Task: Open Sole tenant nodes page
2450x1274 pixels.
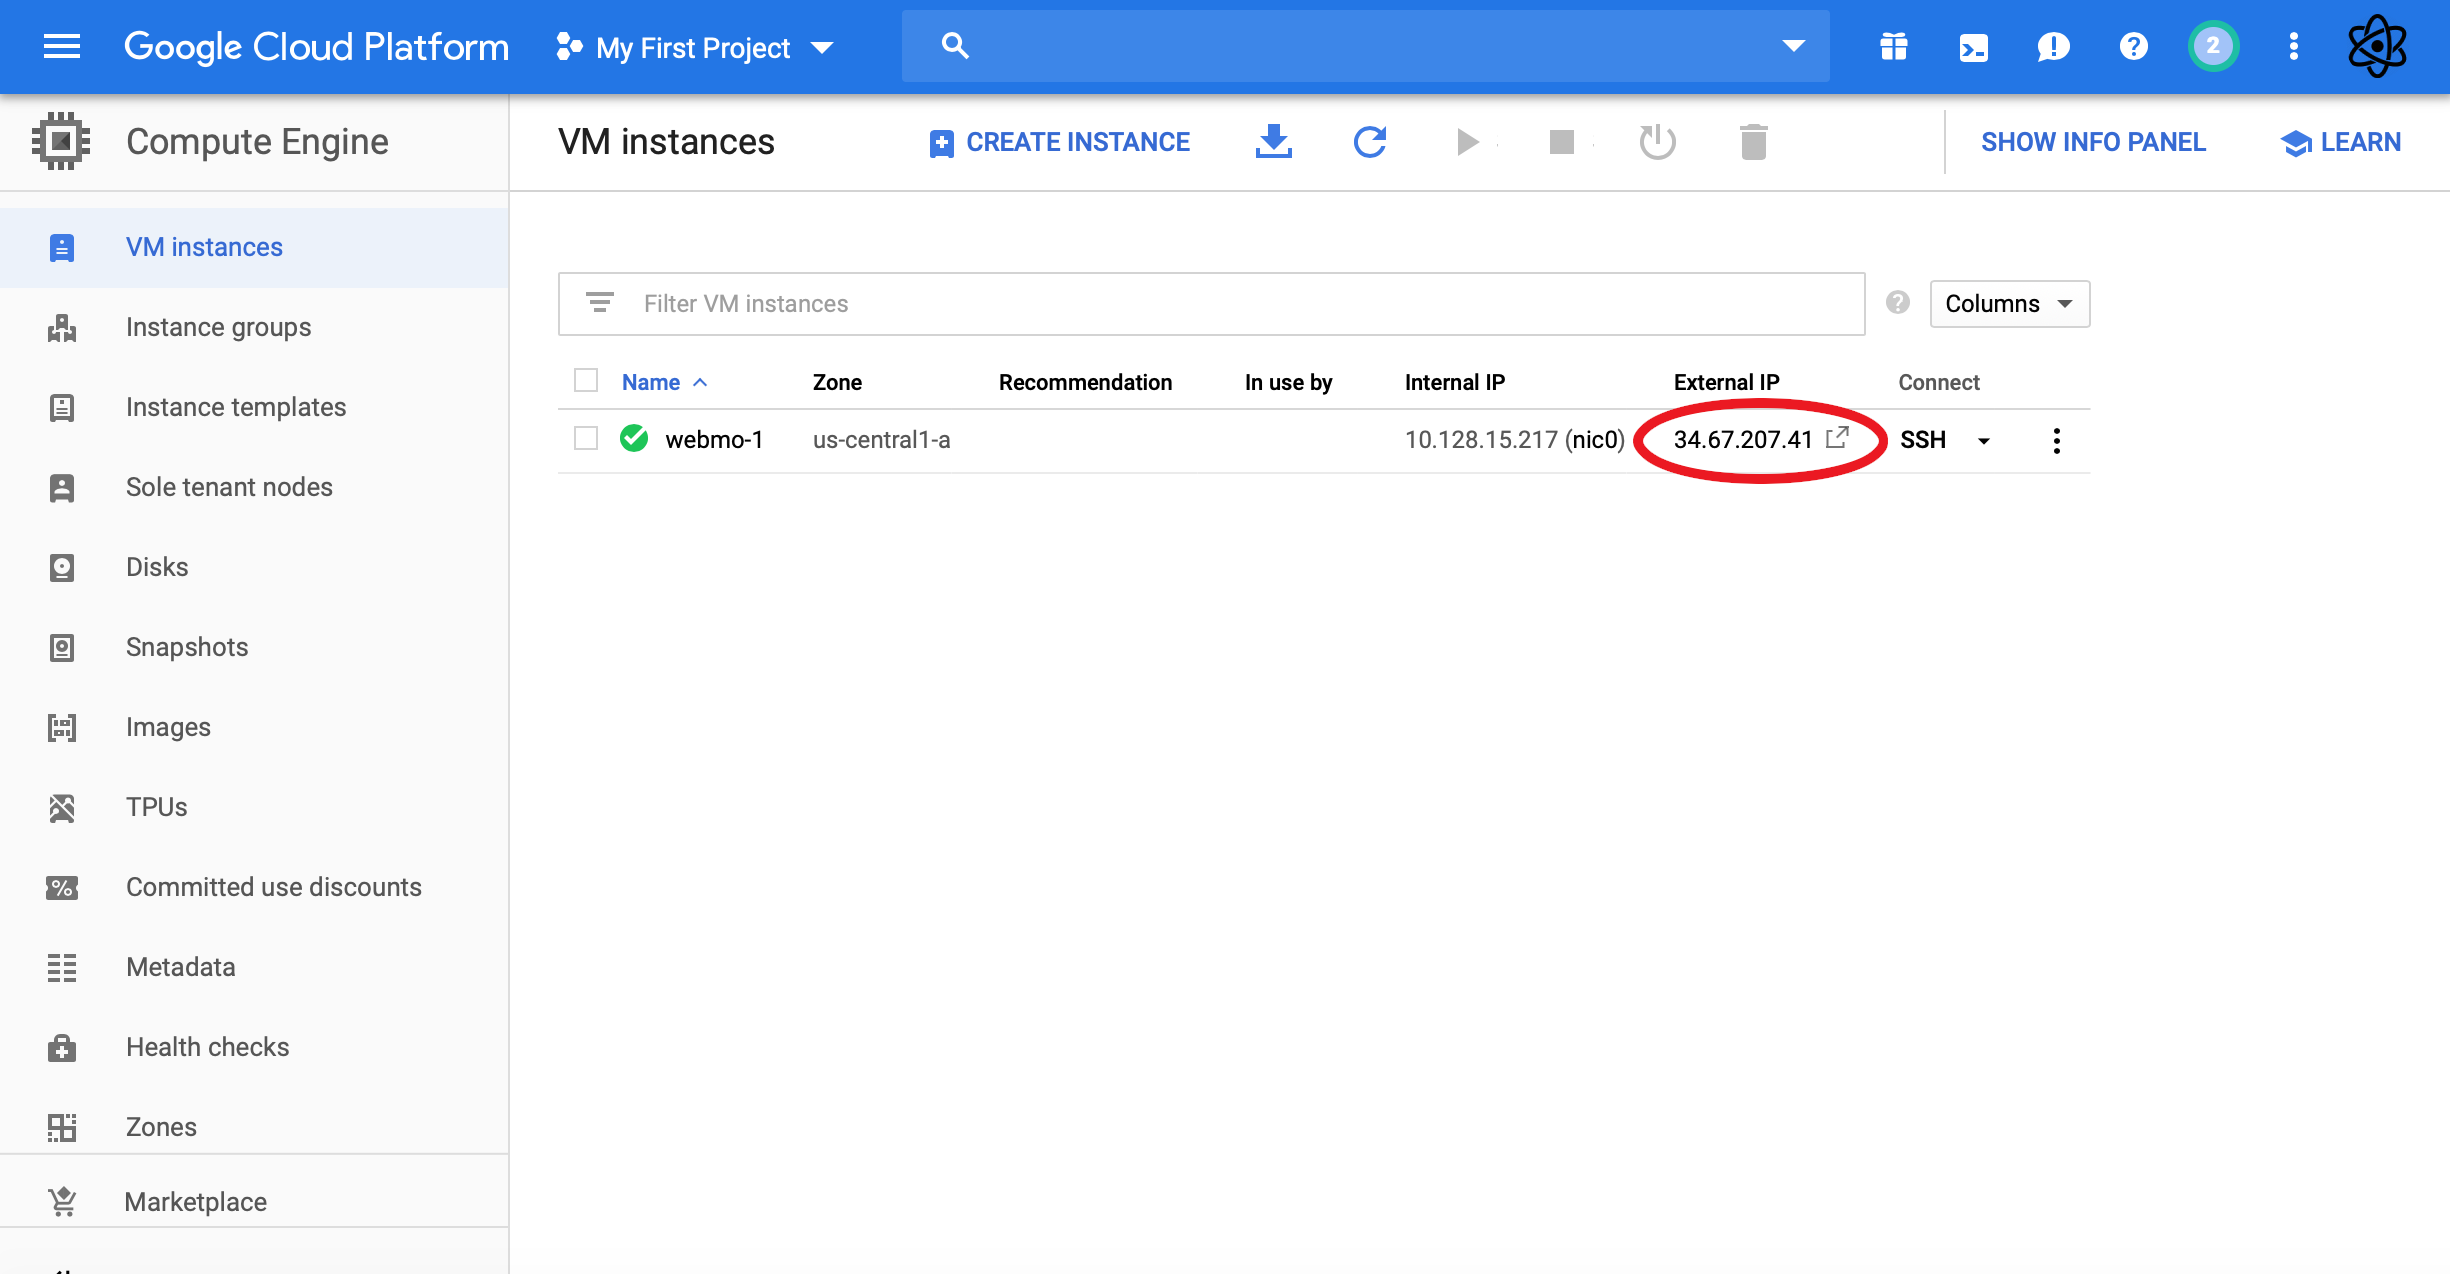Action: click(x=254, y=487)
